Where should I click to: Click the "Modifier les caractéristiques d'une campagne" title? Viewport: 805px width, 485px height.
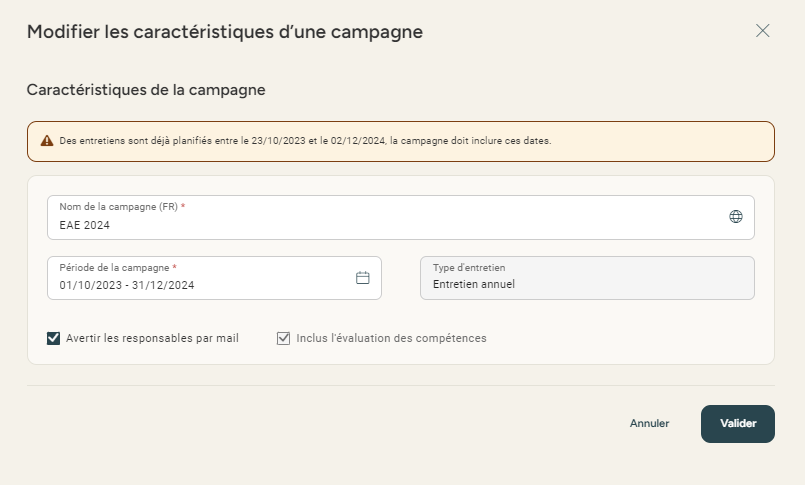[225, 32]
